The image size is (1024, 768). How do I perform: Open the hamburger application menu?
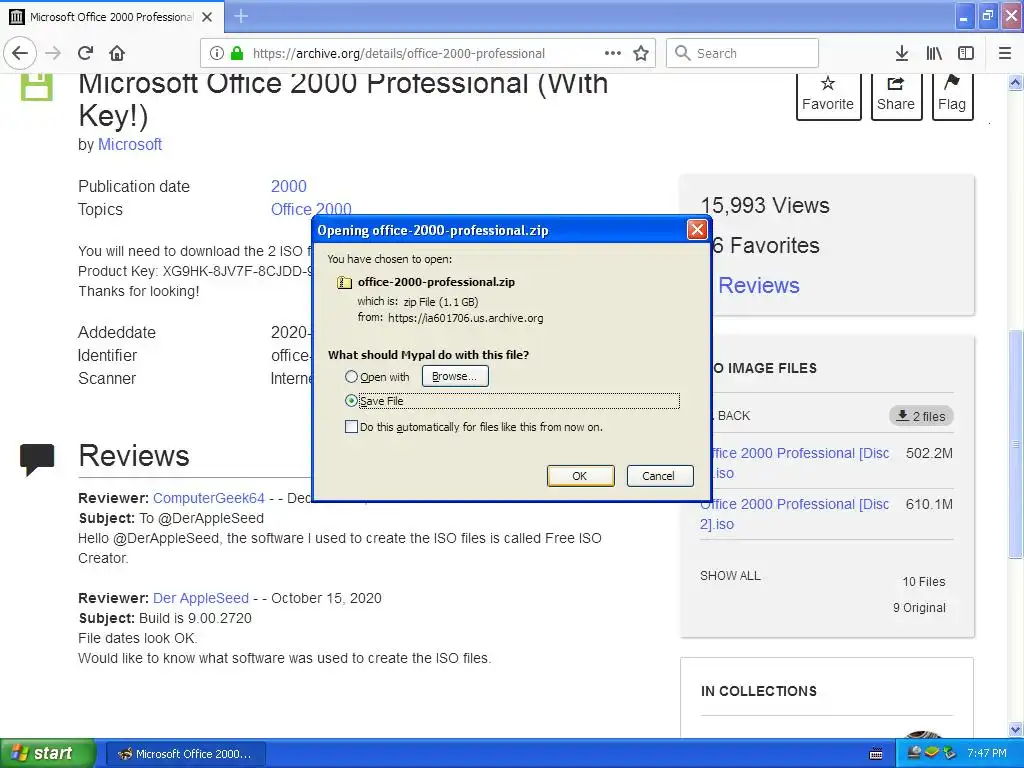point(1005,53)
